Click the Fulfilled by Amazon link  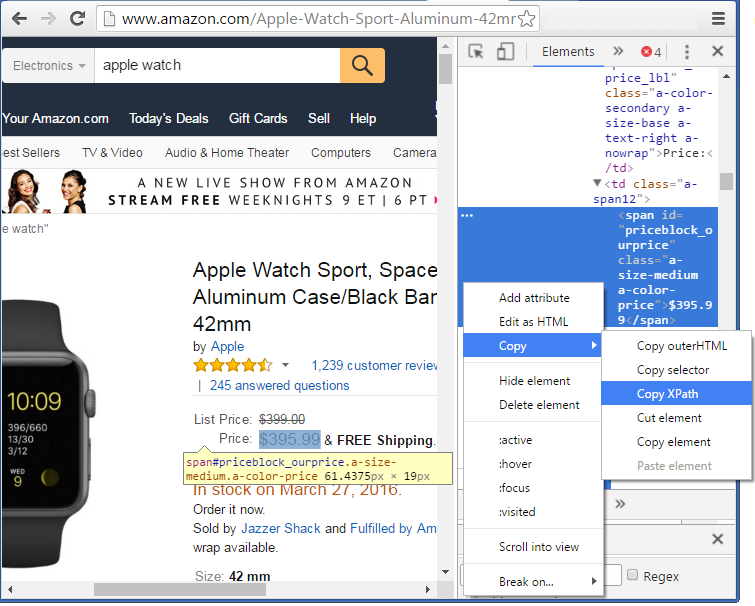393,529
